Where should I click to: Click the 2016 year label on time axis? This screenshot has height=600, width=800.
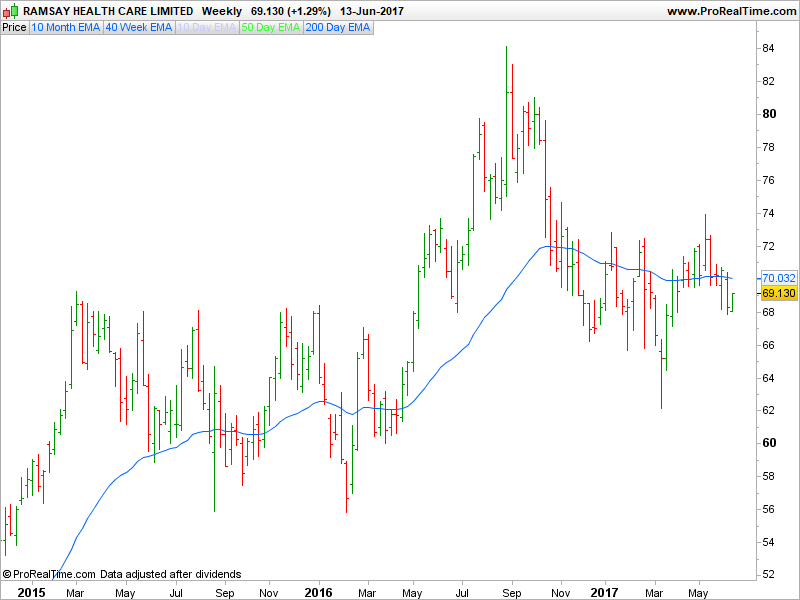tap(318, 593)
